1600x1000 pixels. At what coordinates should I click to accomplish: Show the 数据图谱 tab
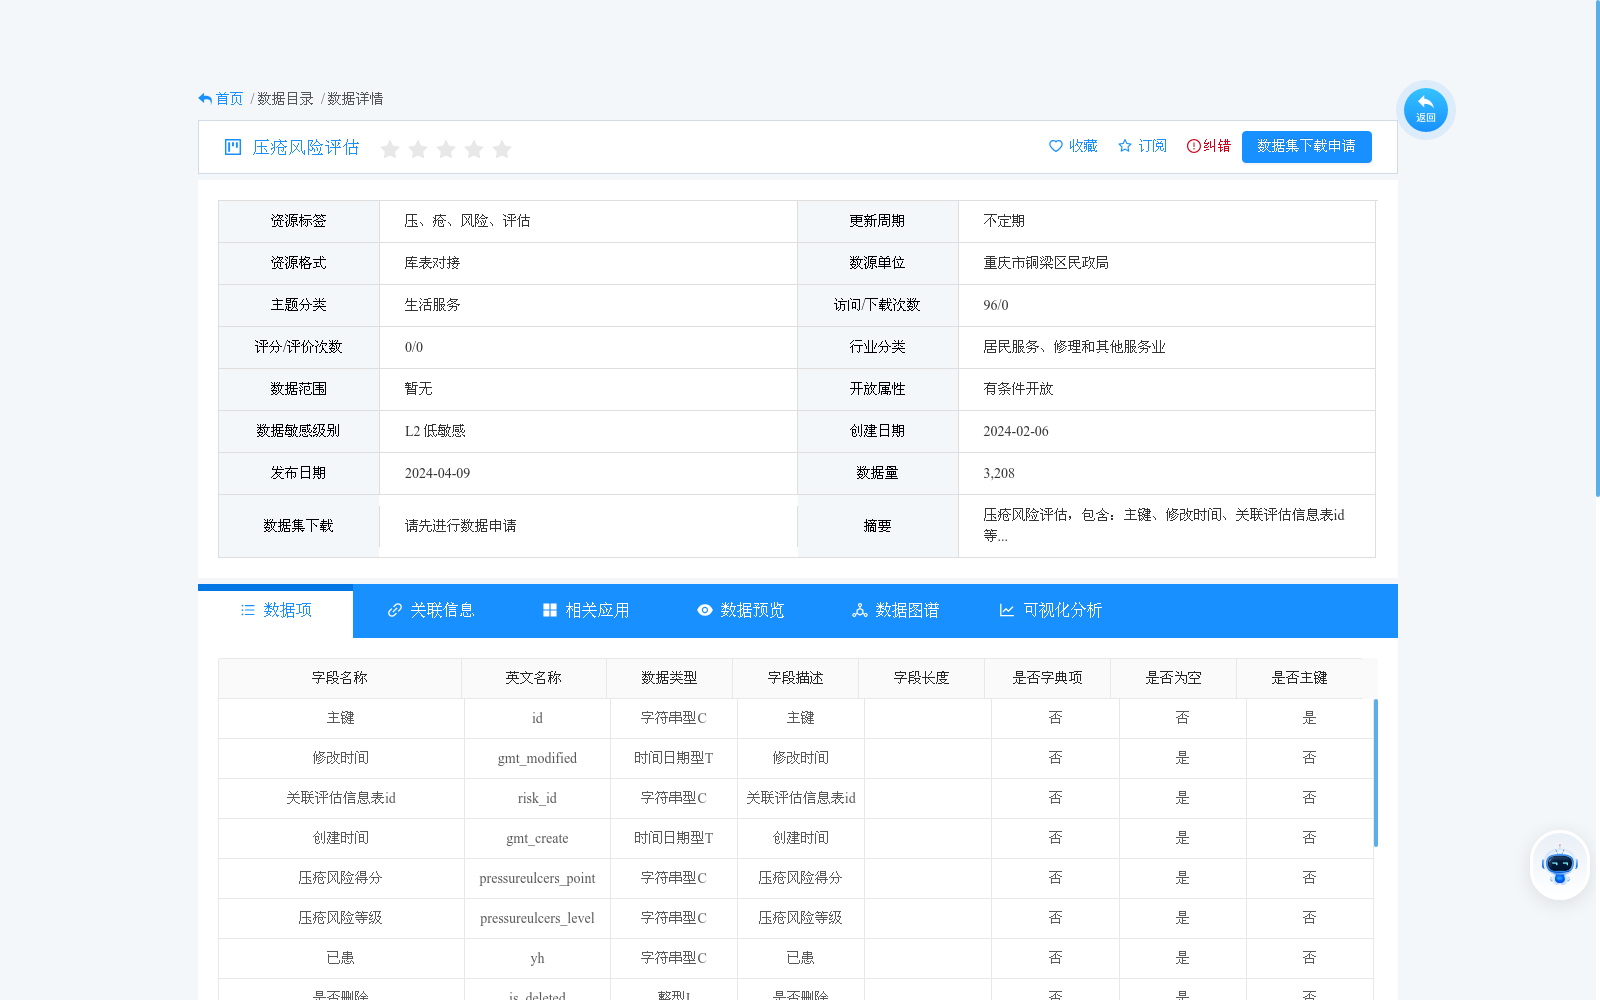point(895,611)
